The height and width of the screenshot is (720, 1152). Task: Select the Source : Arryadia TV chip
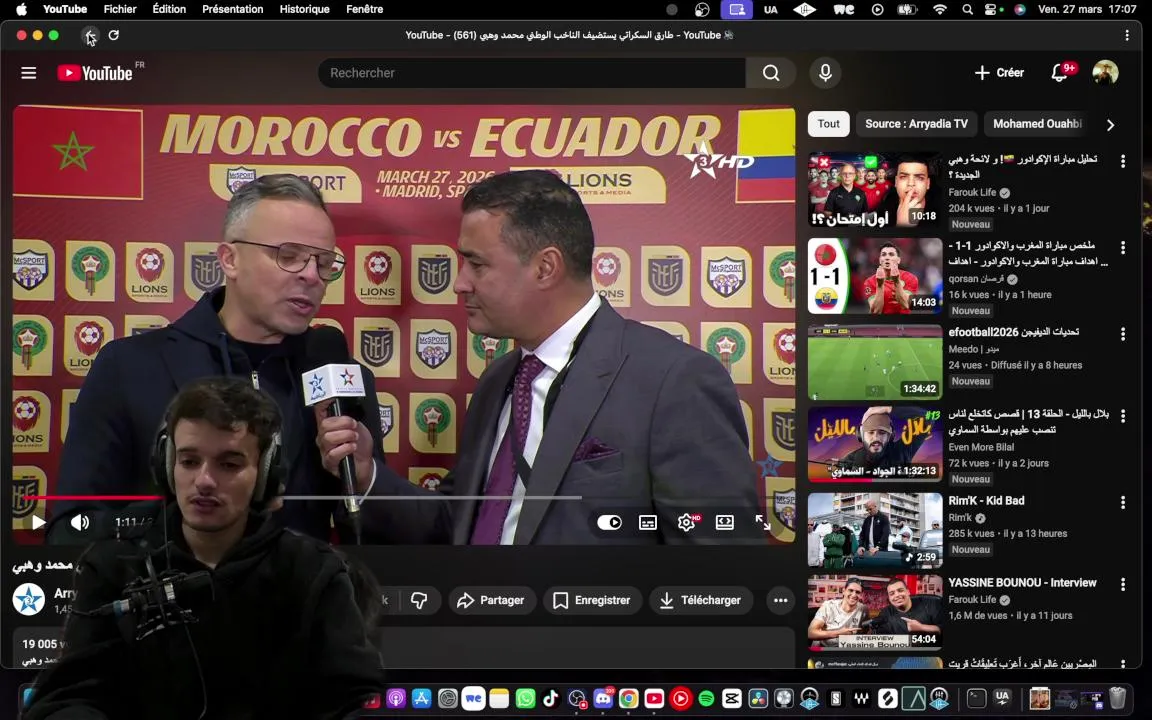tap(916, 124)
